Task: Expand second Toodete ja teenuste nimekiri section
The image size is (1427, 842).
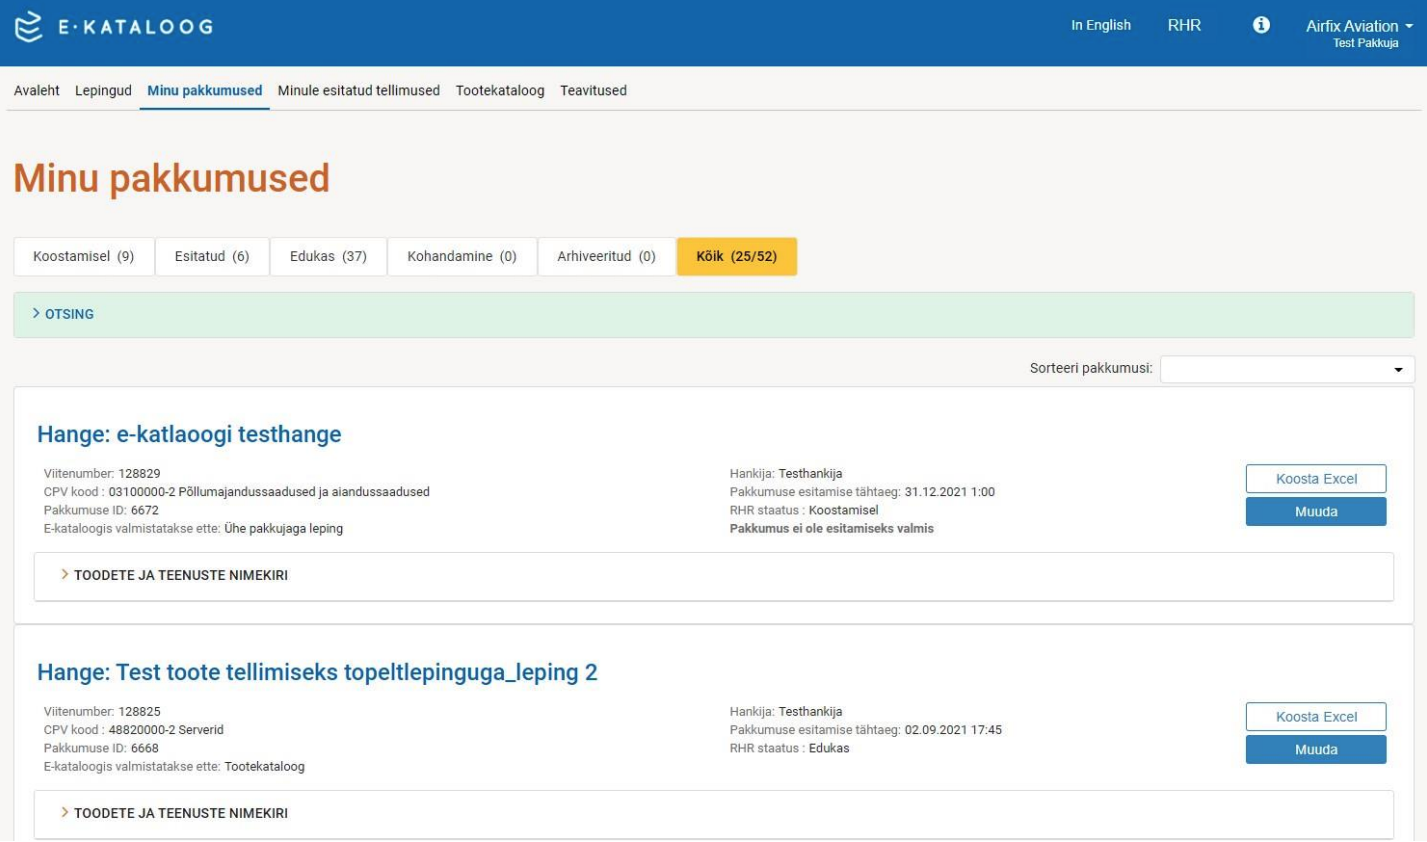Action: coord(180,813)
